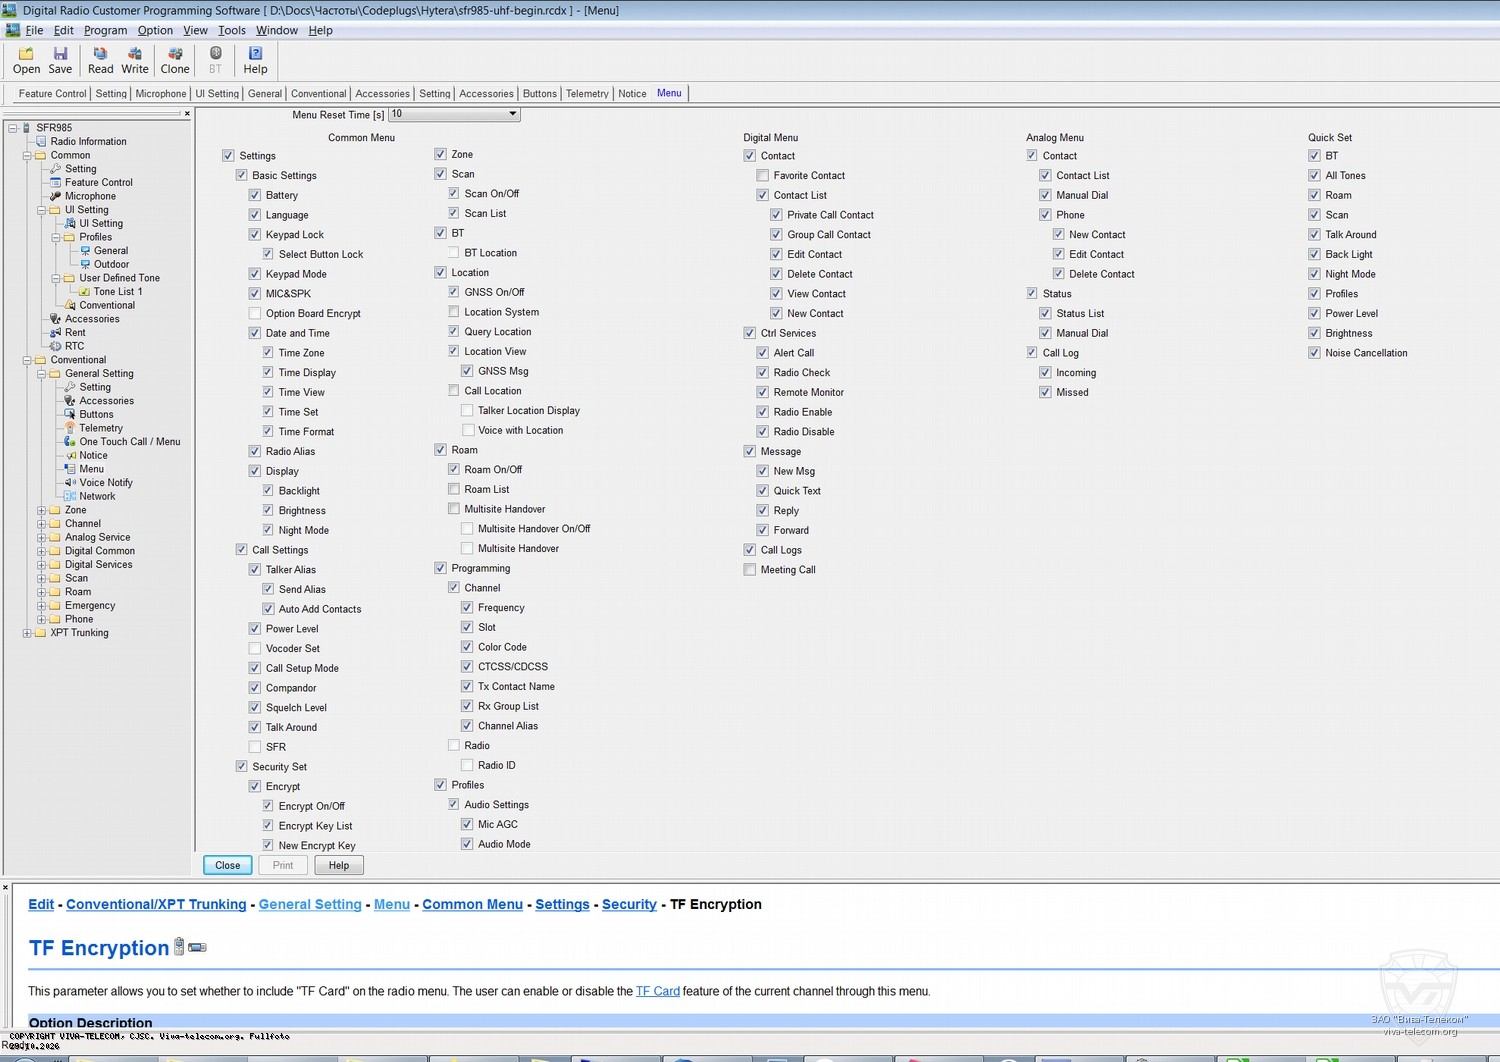Collapse the Common tree node

[27, 156]
